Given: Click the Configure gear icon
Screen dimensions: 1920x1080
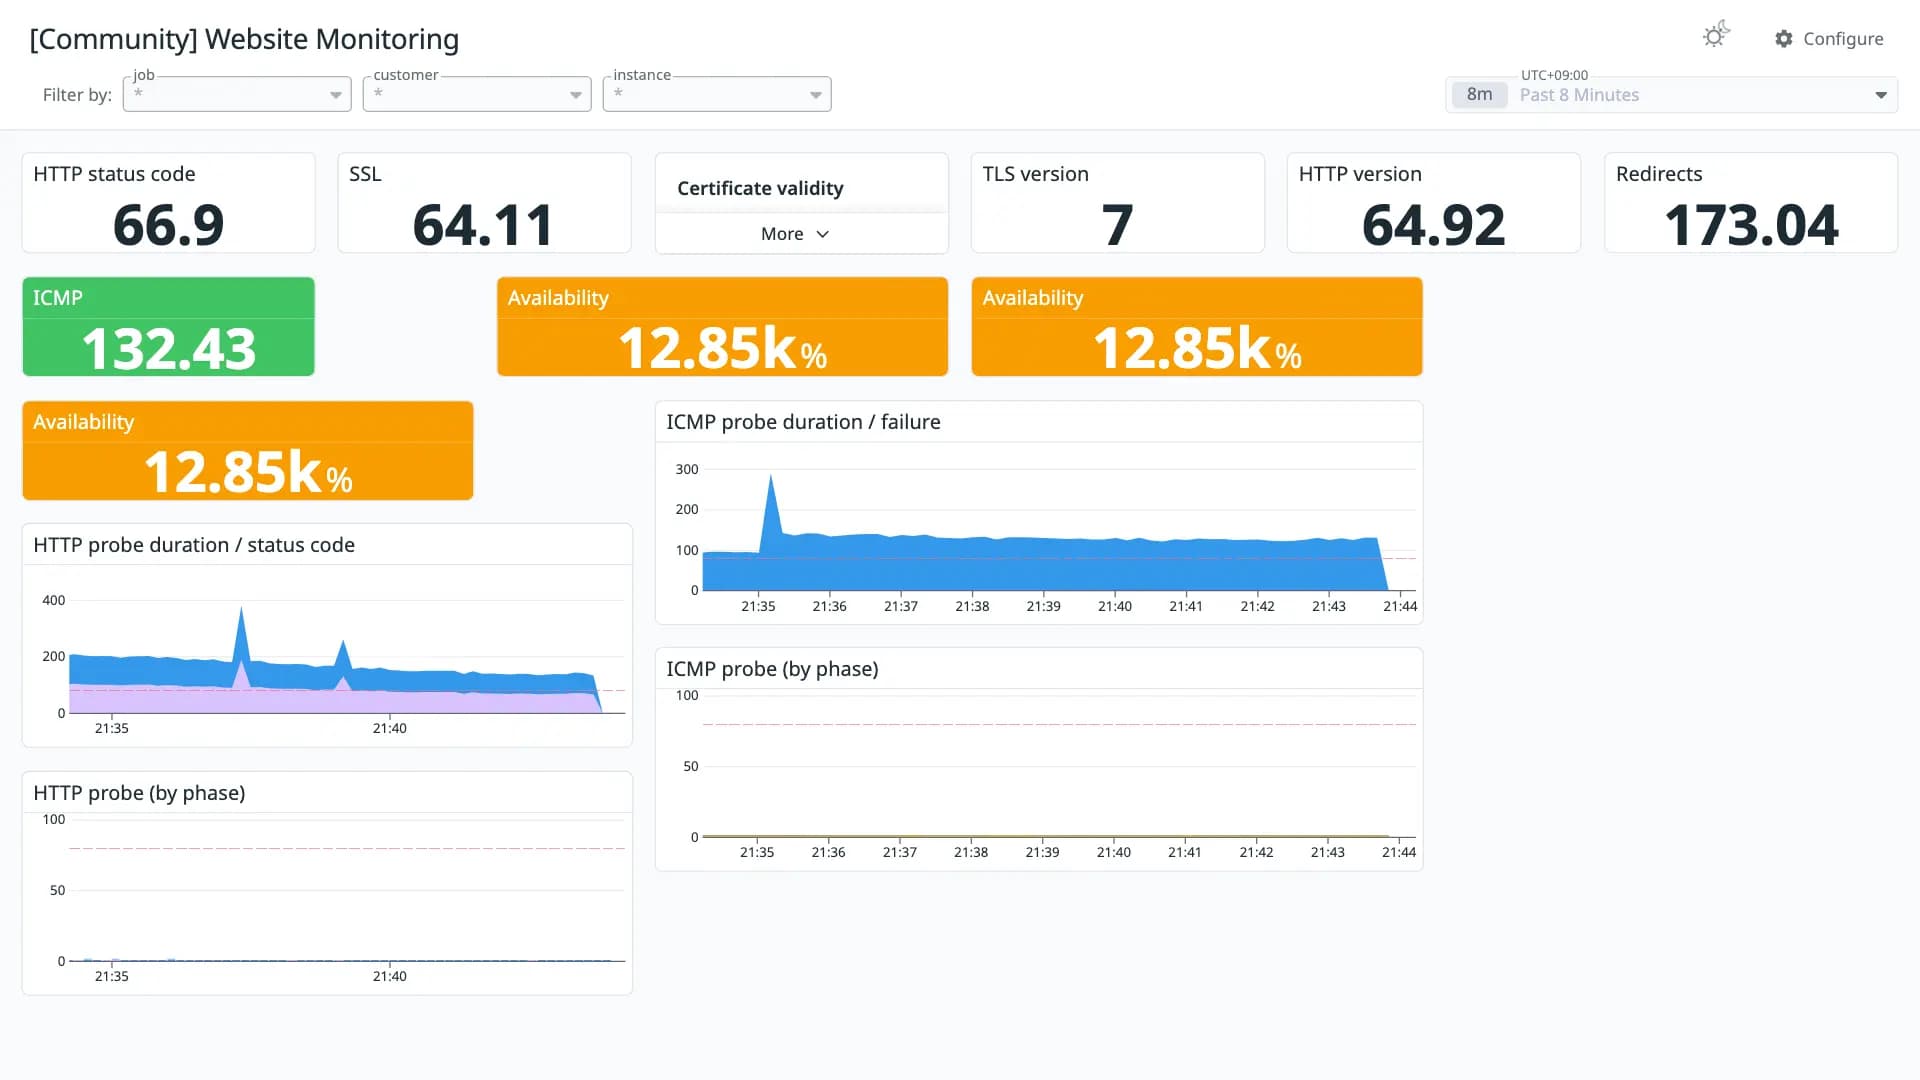Looking at the screenshot, I should coord(1784,39).
